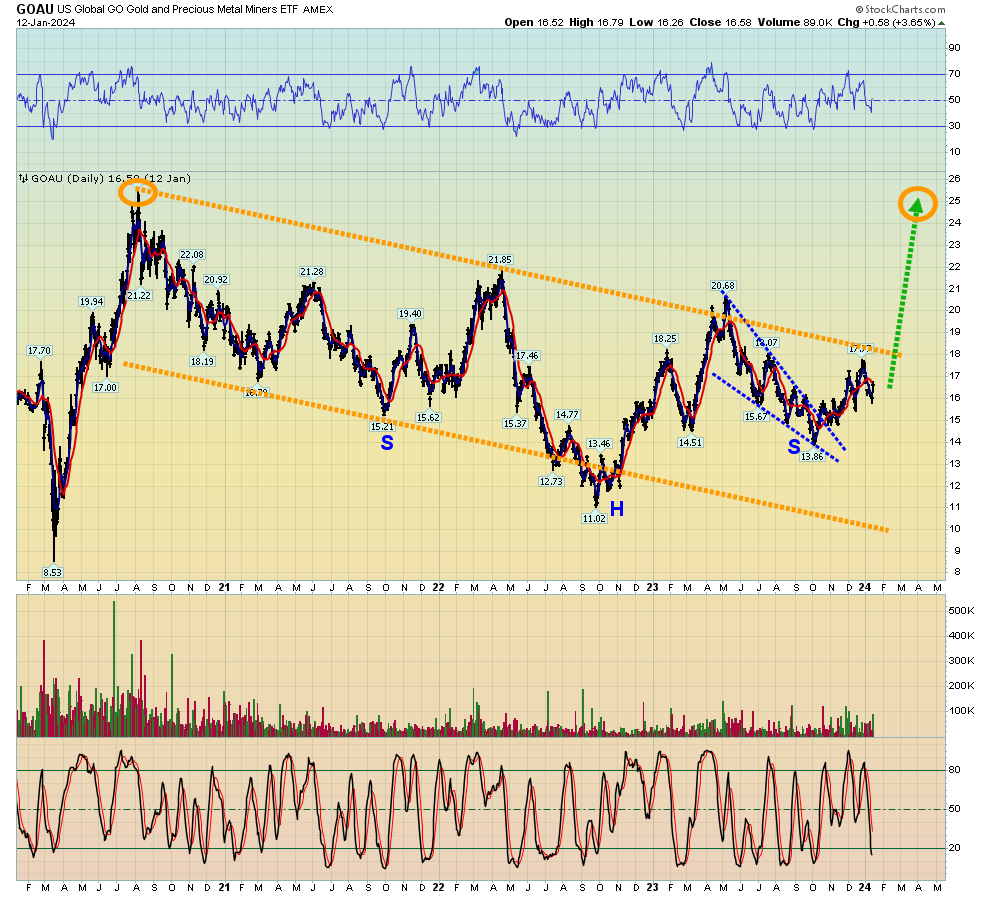Click the price-bar icon before GOAU (Daily) legend
The height and width of the screenshot is (897, 990).
tap(23, 179)
